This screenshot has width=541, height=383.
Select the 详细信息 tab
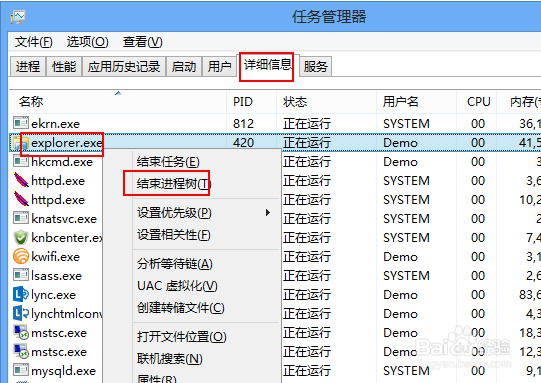[267, 65]
